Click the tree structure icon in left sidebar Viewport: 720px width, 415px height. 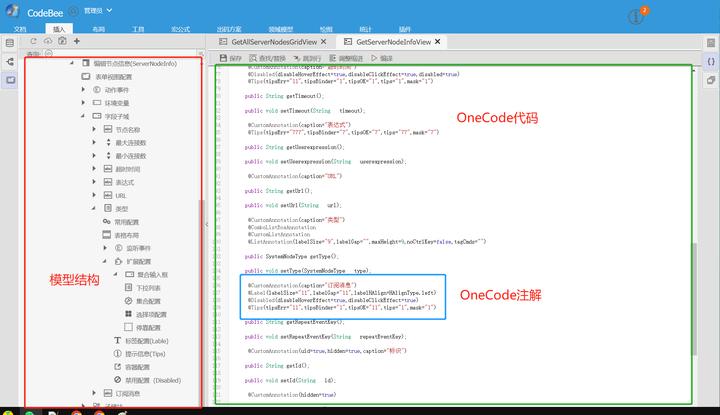point(10,61)
